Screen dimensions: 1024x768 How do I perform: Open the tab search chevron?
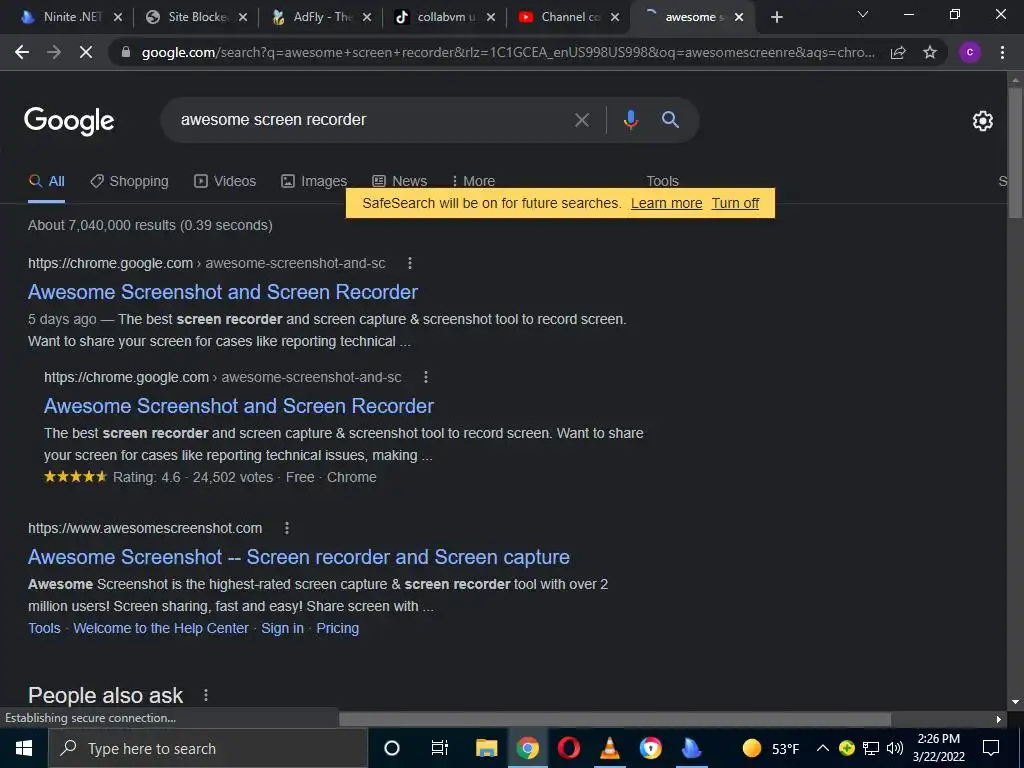tap(862, 14)
